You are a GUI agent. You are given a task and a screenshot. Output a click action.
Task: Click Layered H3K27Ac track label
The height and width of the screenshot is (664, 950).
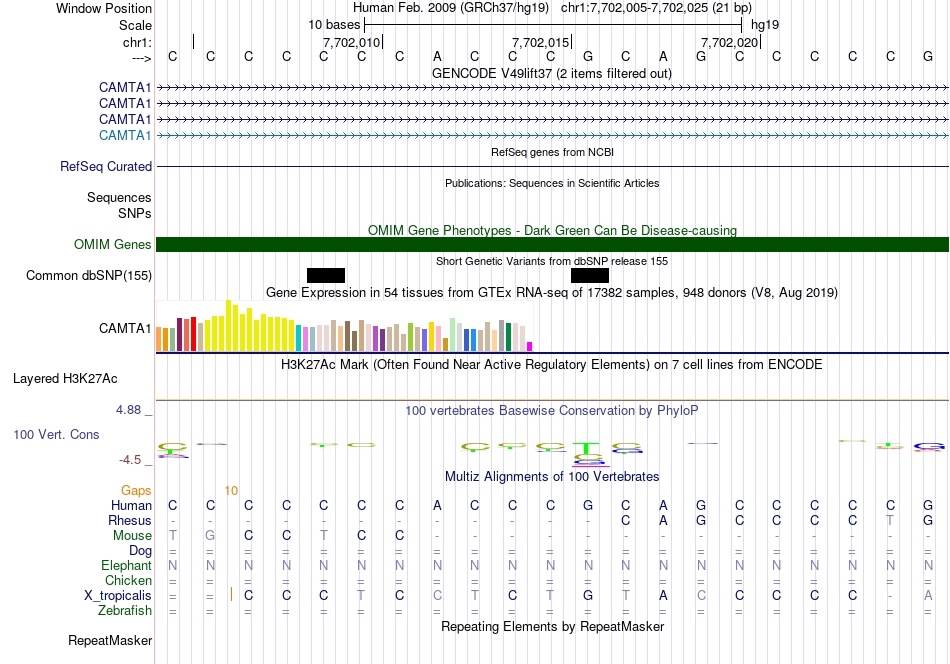[65, 379]
